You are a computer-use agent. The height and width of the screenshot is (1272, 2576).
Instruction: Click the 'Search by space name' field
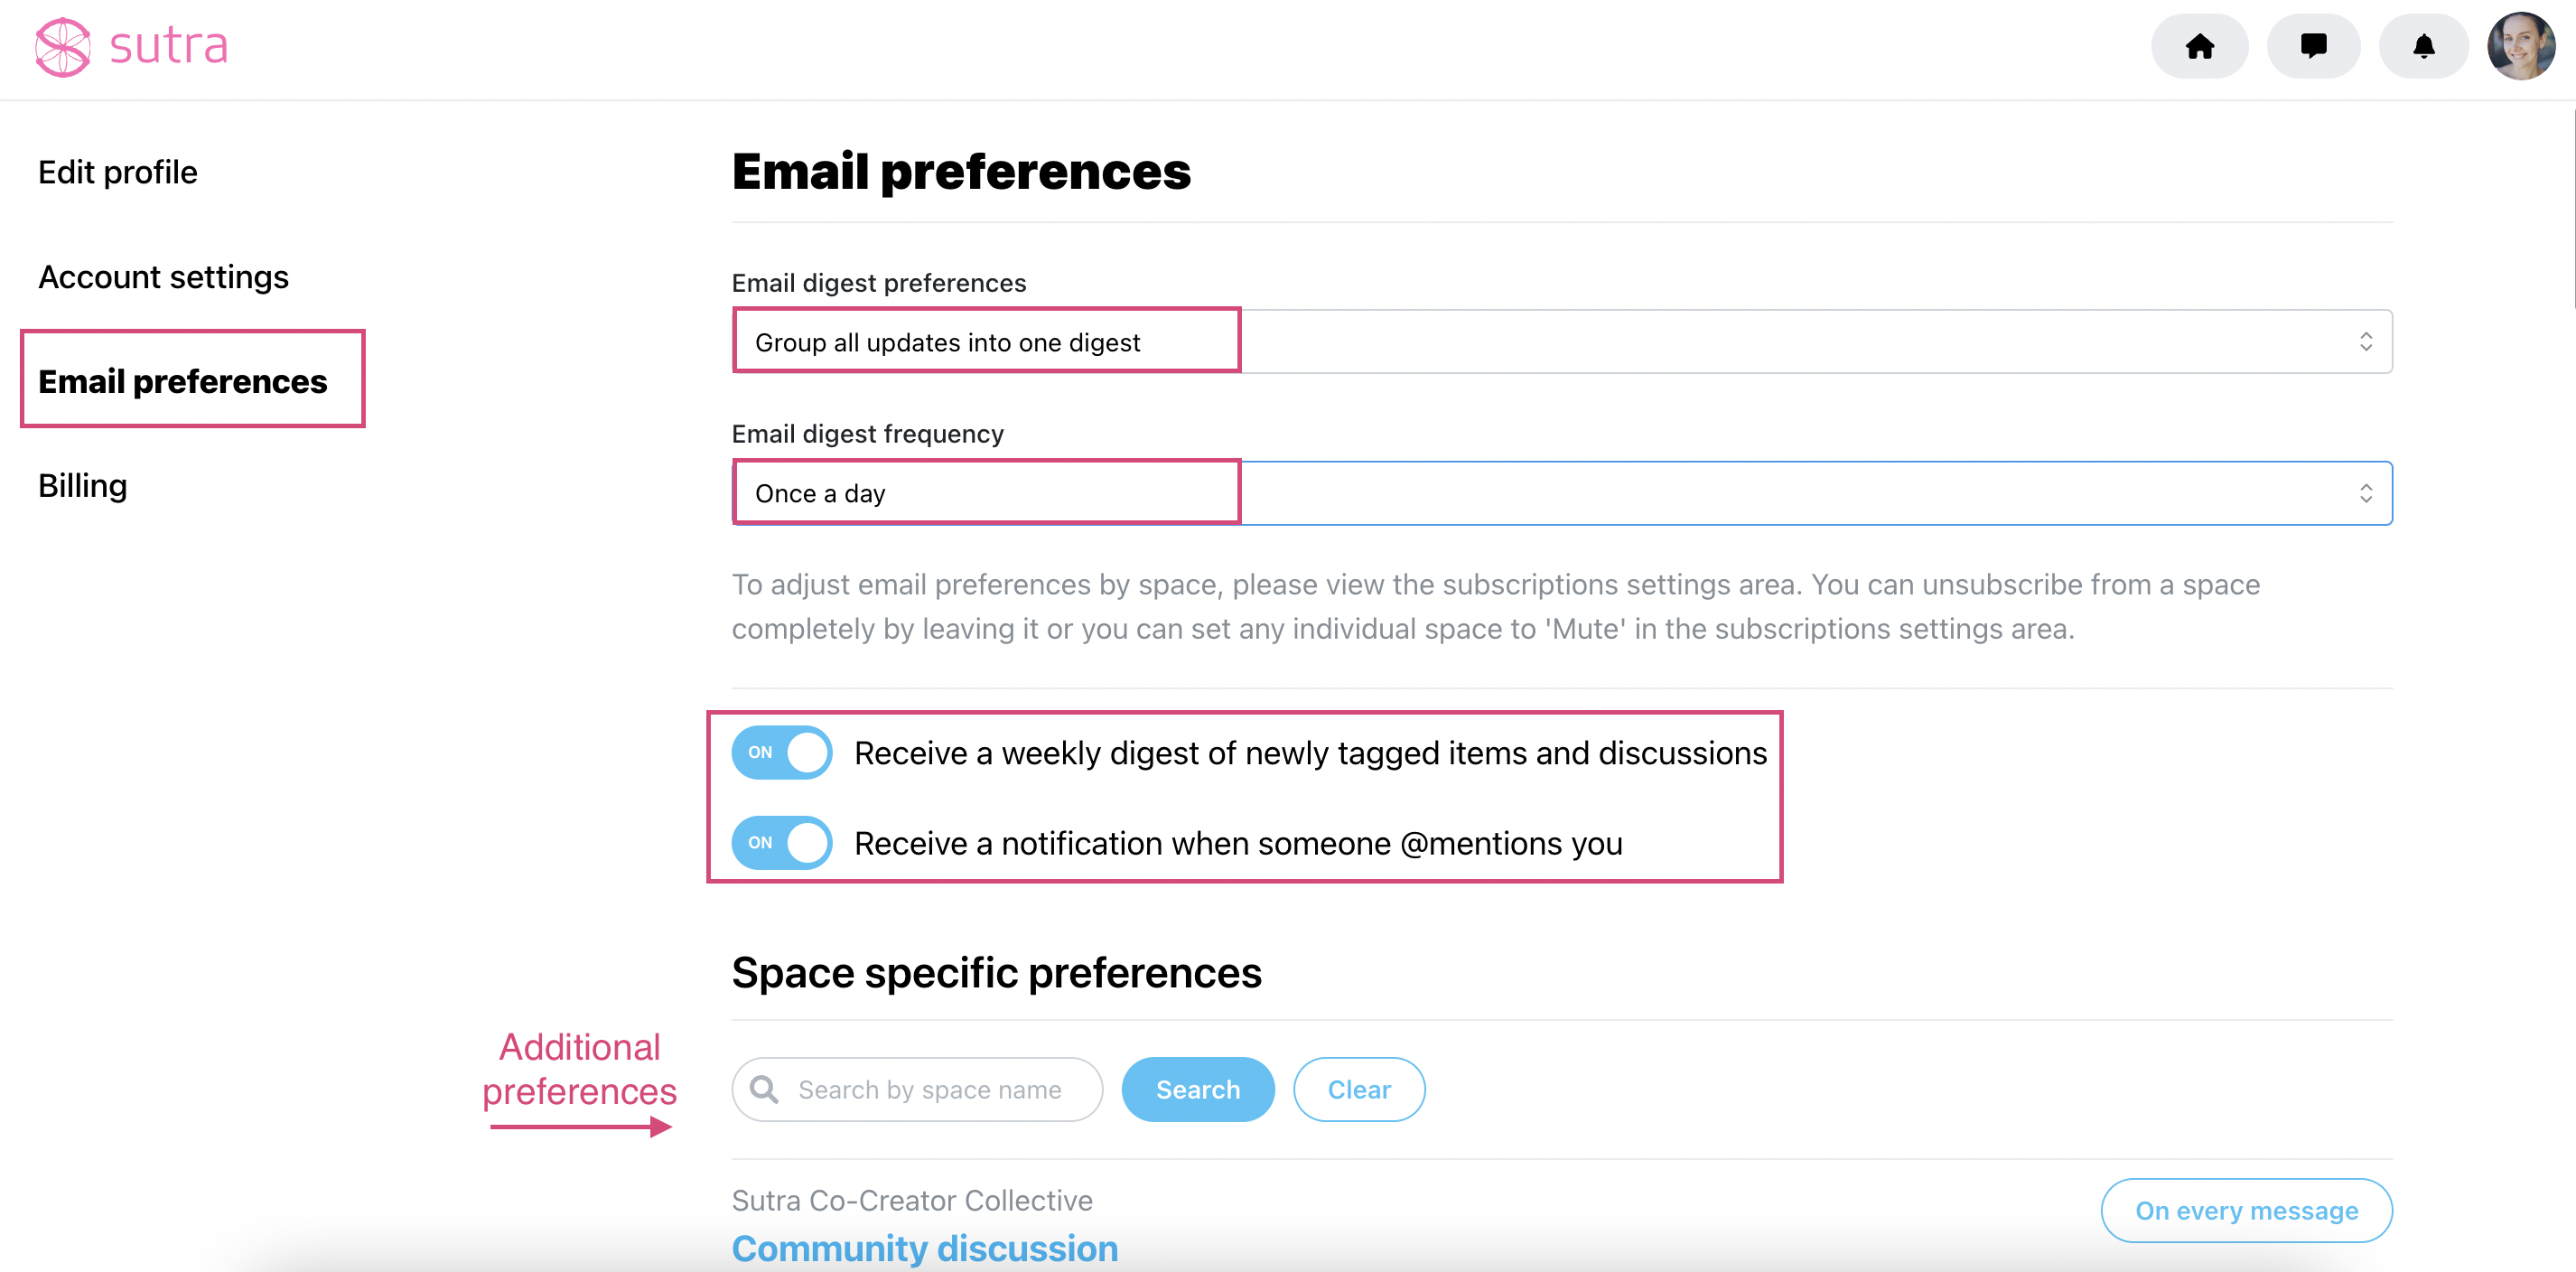(917, 1089)
